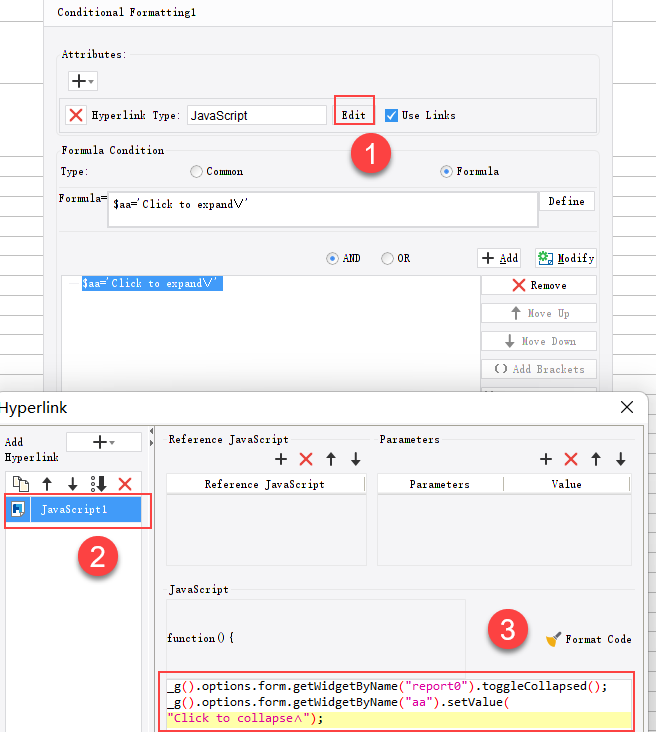
Task: Click Format Code button
Action: (589, 639)
